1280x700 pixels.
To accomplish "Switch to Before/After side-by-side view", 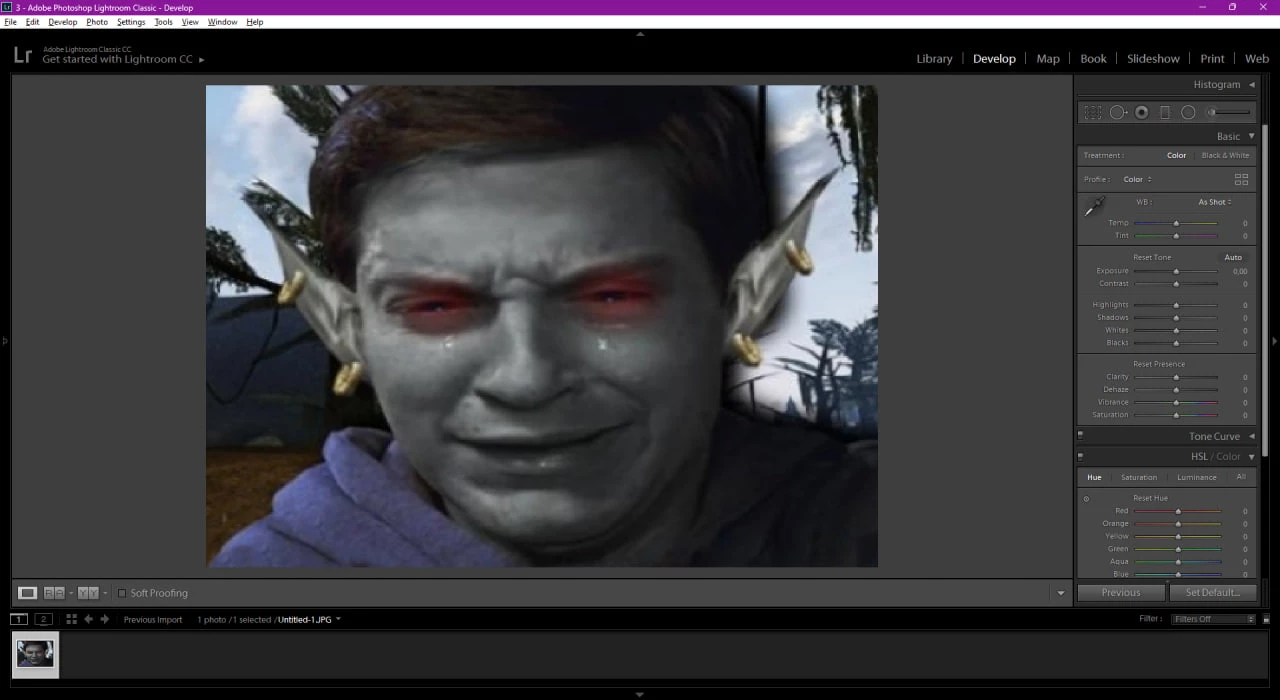I will pos(54,593).
